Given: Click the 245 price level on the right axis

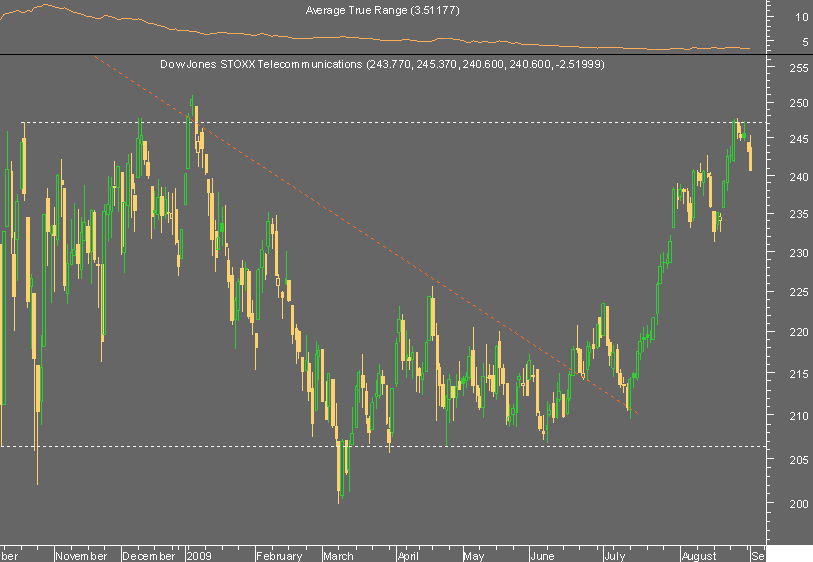Looking at the screenshot, I should point(798,139).
